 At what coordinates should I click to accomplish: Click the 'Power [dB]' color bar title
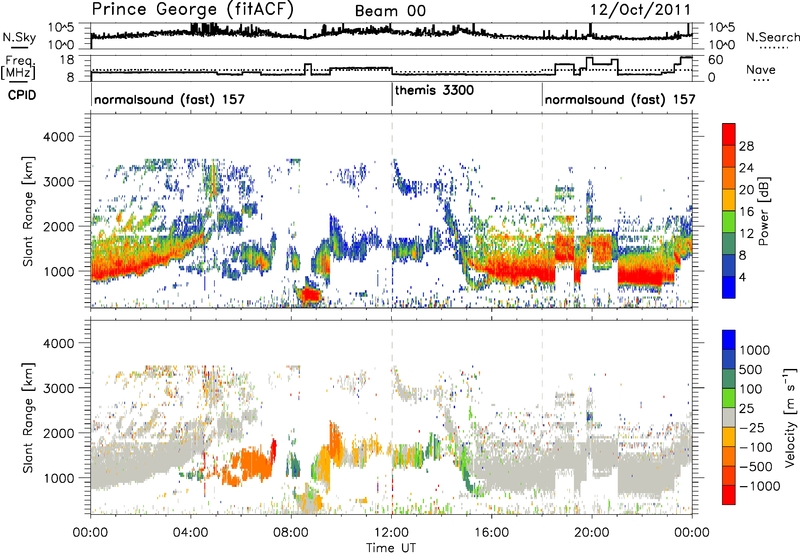click(x=764, y=211)
